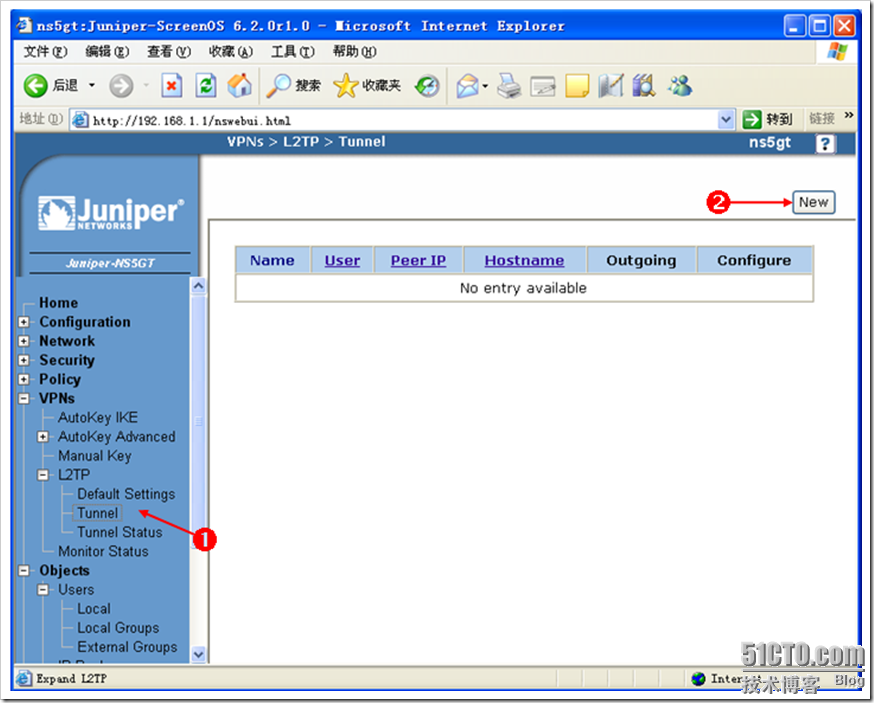Viewport: 874px width, 703px height.
Task: Click the New button
Action: point(813,202)
